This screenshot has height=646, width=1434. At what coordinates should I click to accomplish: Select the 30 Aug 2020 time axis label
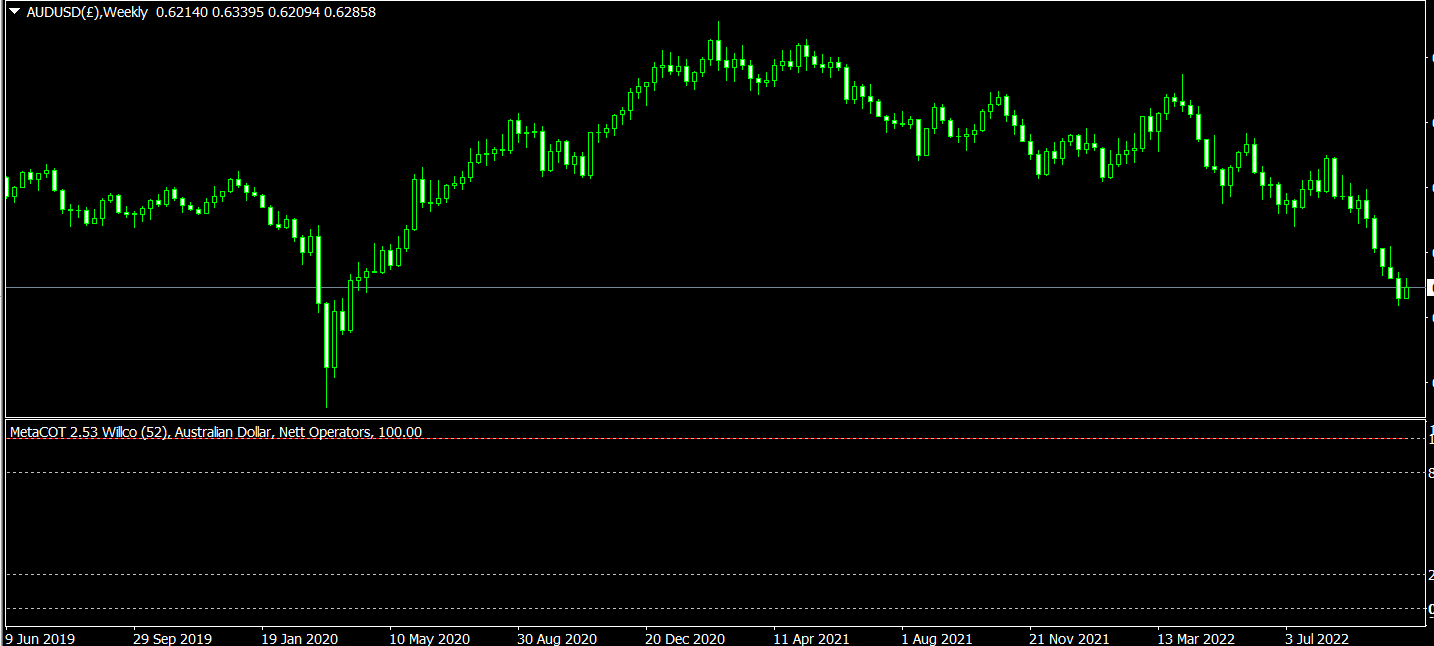(x=557, y=638)
